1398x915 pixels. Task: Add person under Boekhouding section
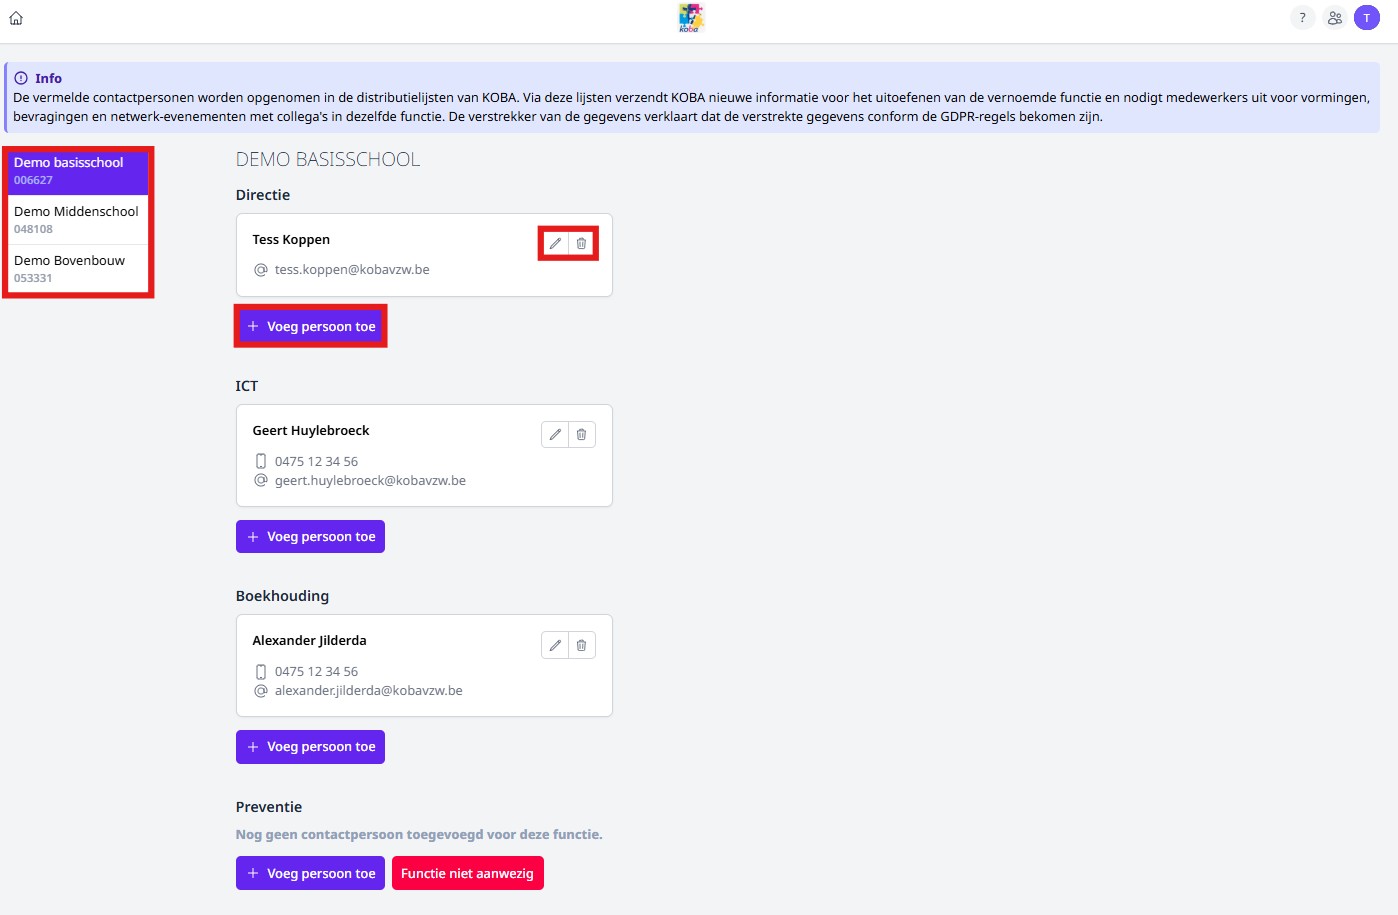click(310, 747)
